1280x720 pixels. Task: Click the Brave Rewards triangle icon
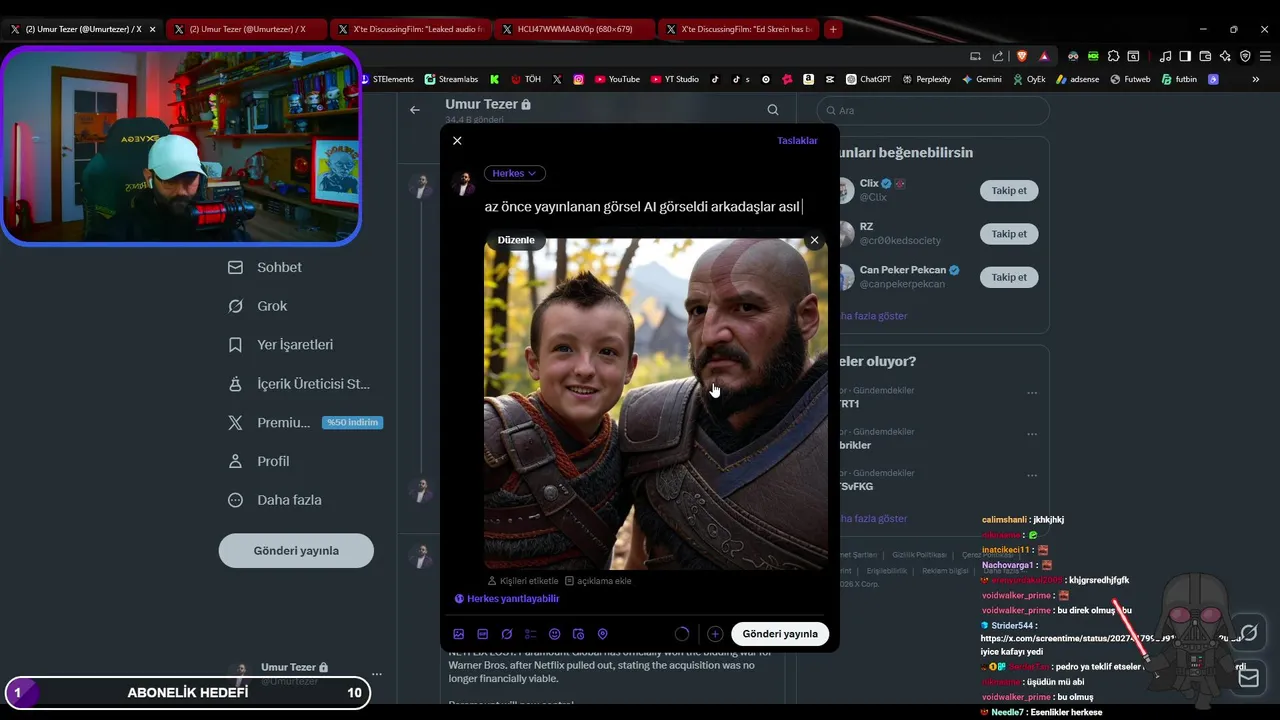(1044, 56)
